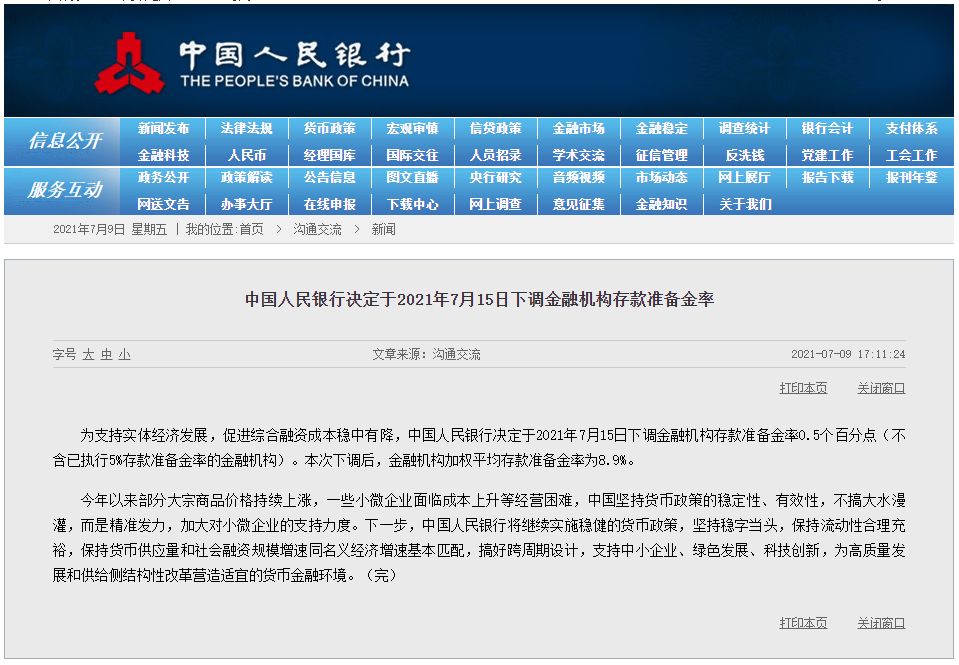Open 网送文告 page
The width and height of the screenshot is (959, 665).
[163, 204]
